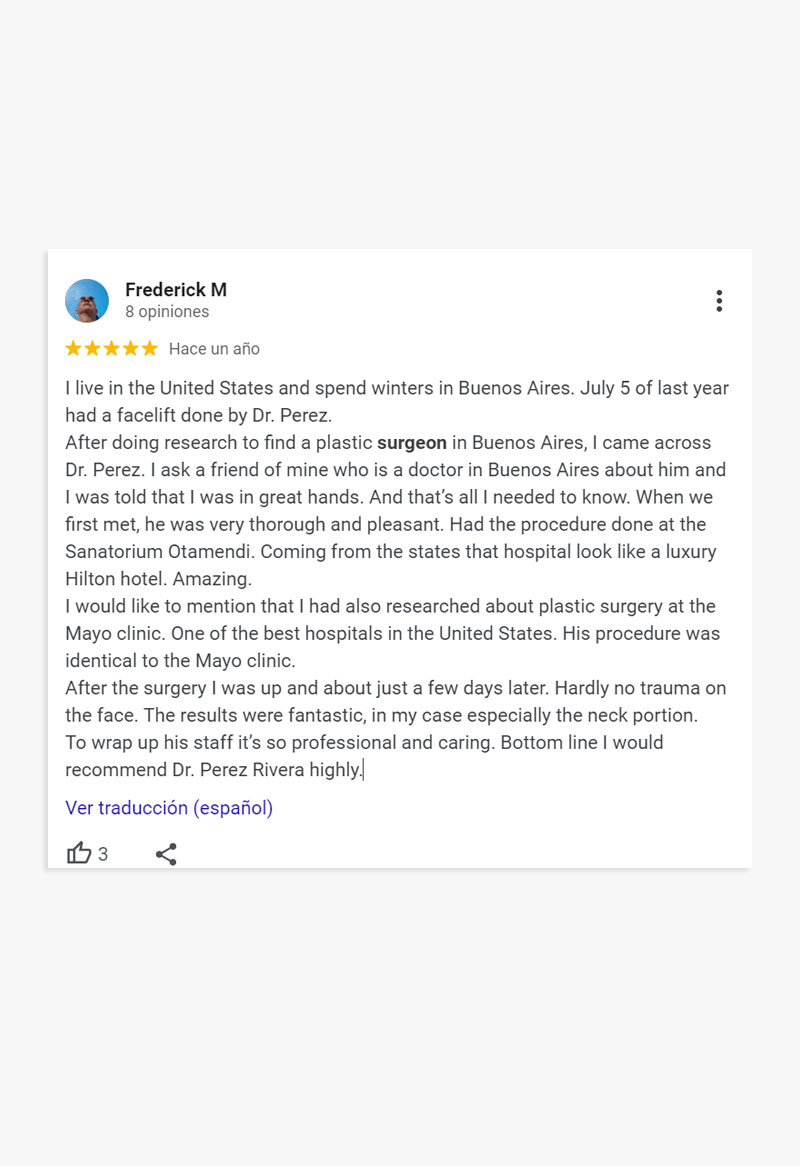Click the first yellow rating star
800x1166 pixels.
tap(74, 349)
